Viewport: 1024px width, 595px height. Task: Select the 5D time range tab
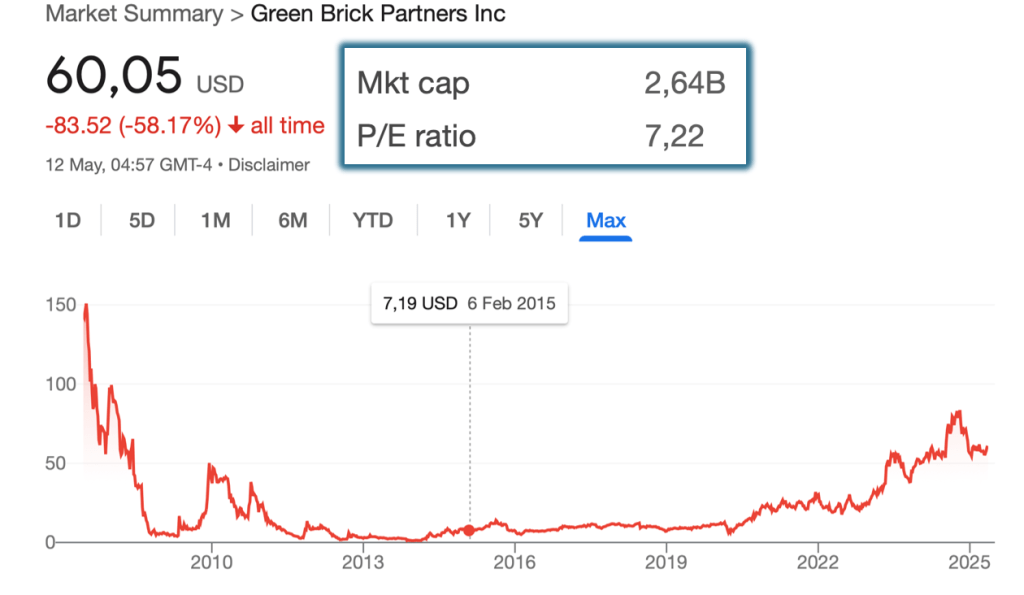(142, 220)
